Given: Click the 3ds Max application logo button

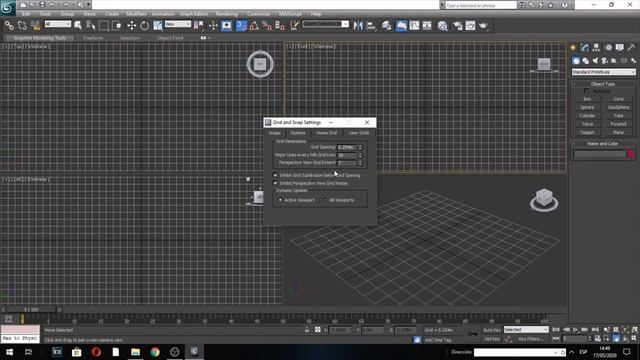Looking at the screenshot, I should [x=7, y=7].
